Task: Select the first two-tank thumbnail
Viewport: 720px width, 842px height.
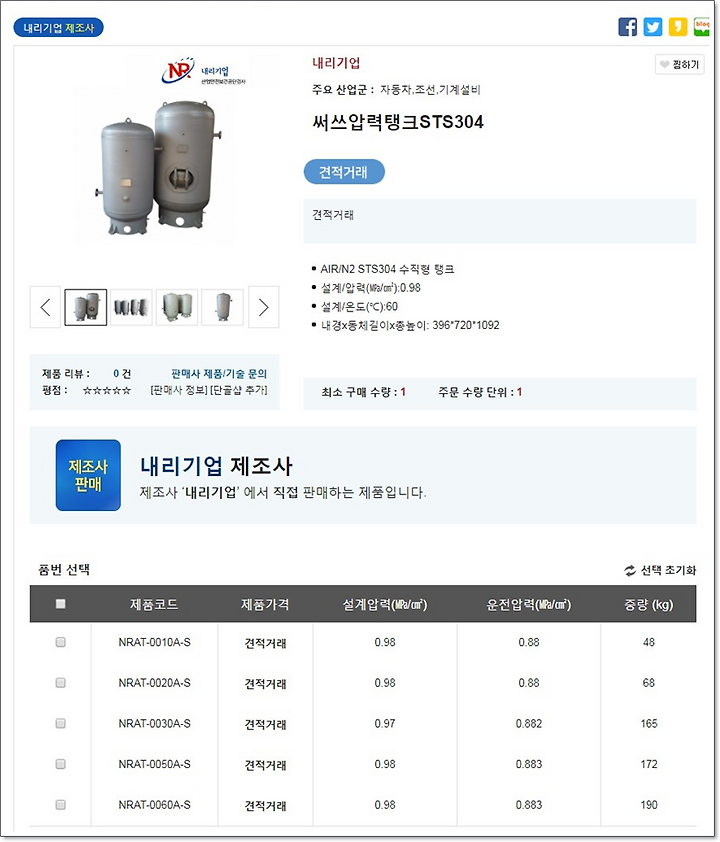Action: coord(86,307)
